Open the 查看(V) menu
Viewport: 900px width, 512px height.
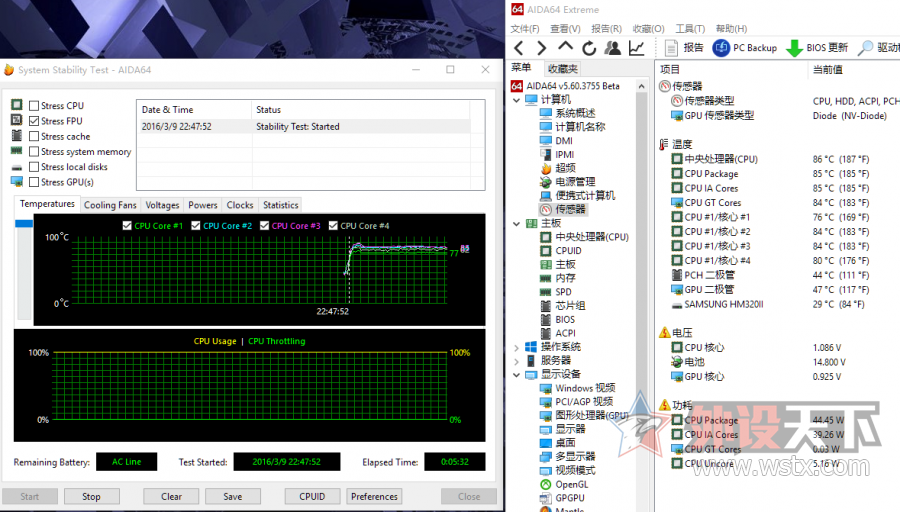pyautogui.click(x=565, y=29)
